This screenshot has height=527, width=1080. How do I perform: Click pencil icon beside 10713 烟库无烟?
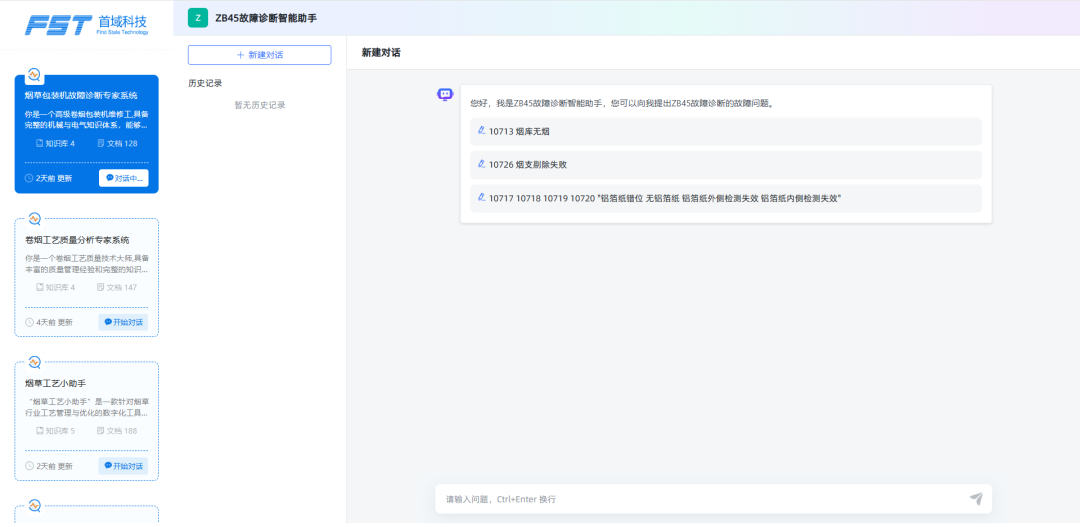click(481, 130)
